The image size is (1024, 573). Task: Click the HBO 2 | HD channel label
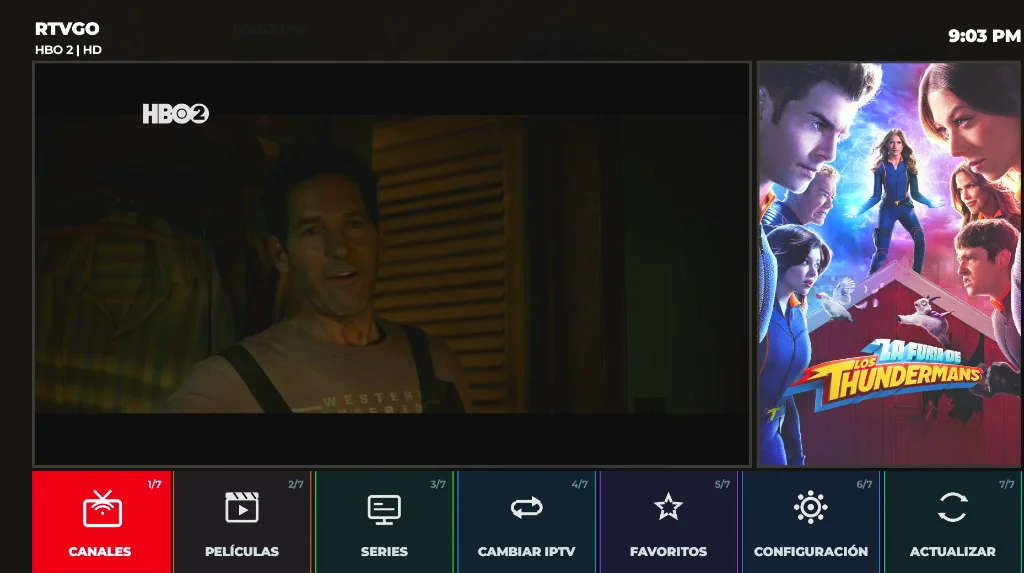coord(68,50)
